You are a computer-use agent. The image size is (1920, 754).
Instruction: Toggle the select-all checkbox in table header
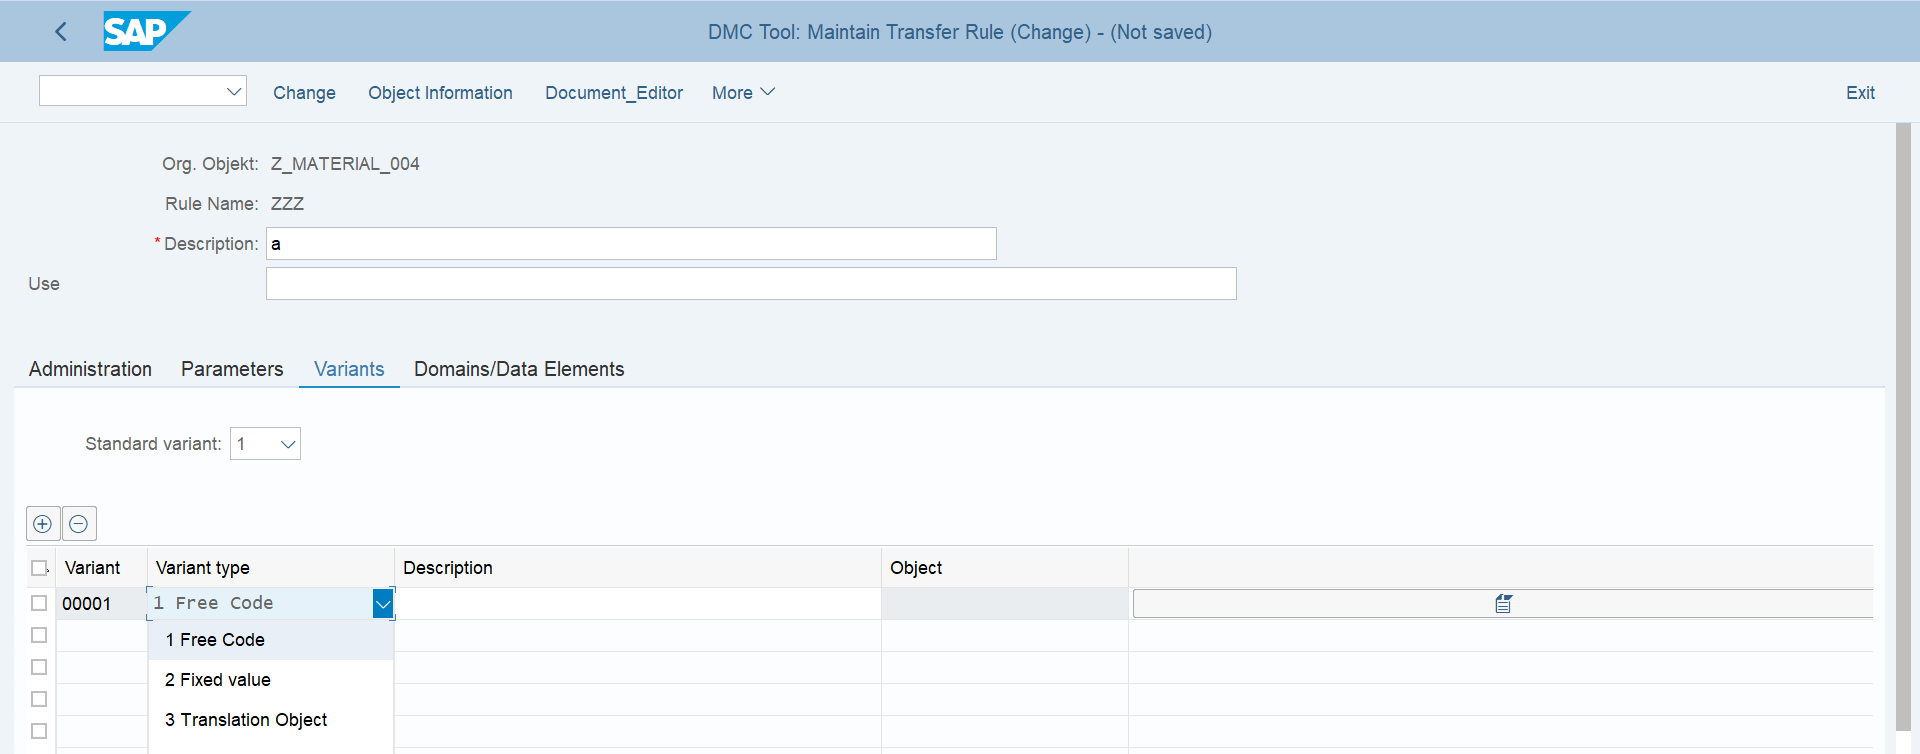39,568
